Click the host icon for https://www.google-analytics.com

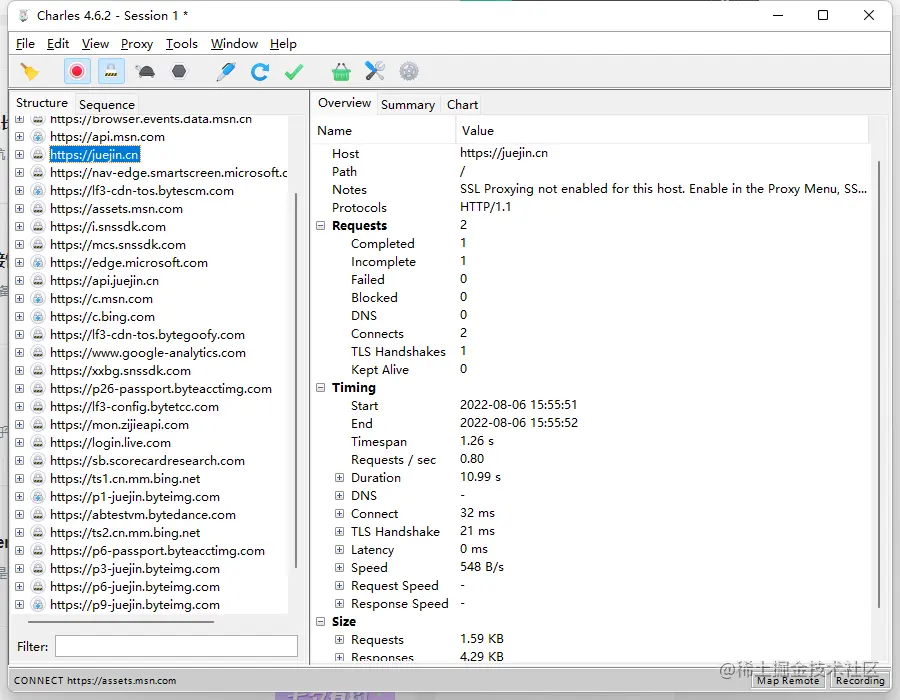coord(38,352)
